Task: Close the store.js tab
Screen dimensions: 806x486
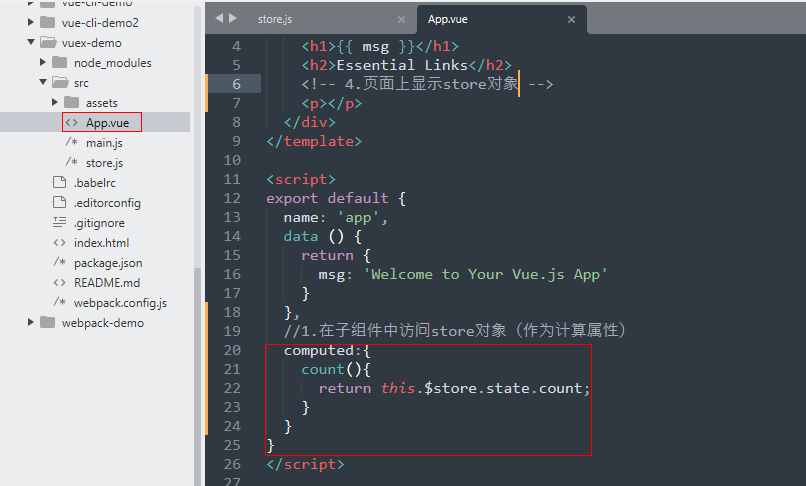Action: 401,20
